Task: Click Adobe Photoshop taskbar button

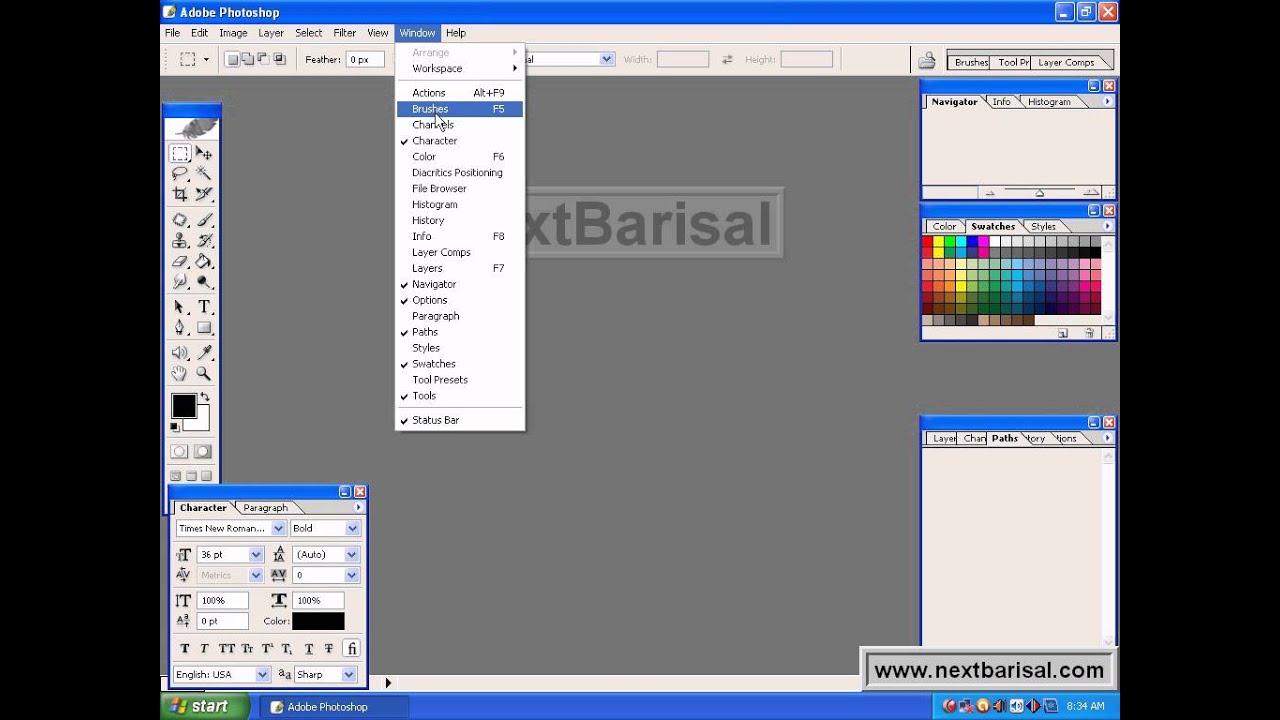Action: (335, 707)
